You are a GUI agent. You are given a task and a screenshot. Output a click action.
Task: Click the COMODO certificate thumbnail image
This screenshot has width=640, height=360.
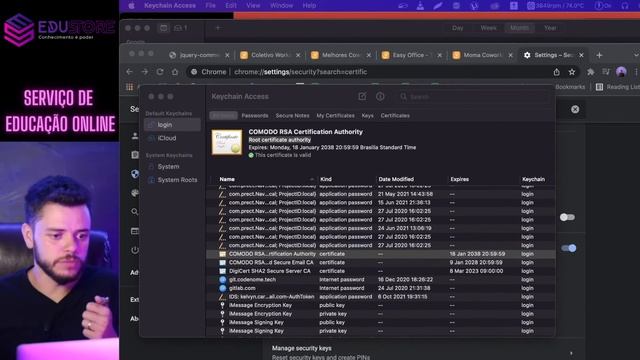pos(227,142)
